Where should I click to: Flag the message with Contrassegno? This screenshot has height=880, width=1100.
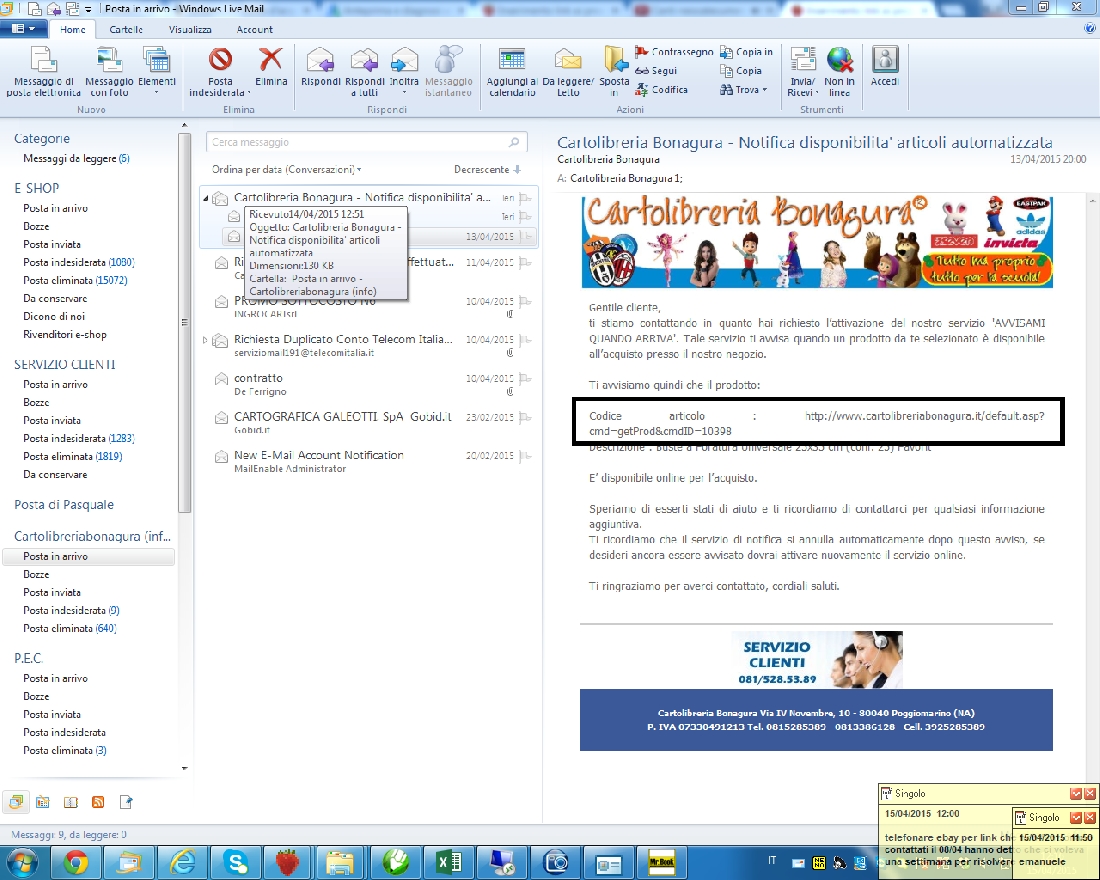click(673, 52)
